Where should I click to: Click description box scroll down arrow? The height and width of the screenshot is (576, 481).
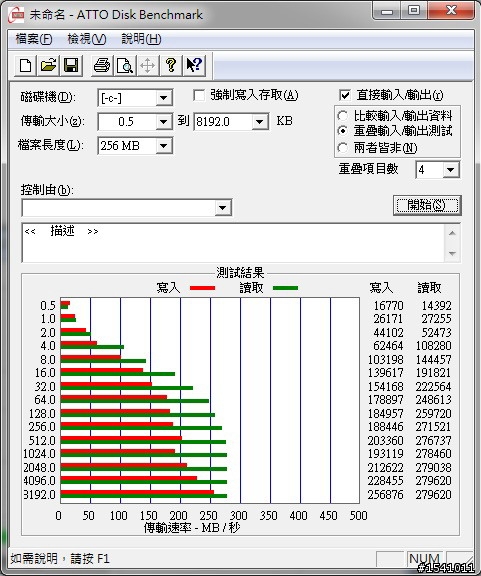pos(452,253)
